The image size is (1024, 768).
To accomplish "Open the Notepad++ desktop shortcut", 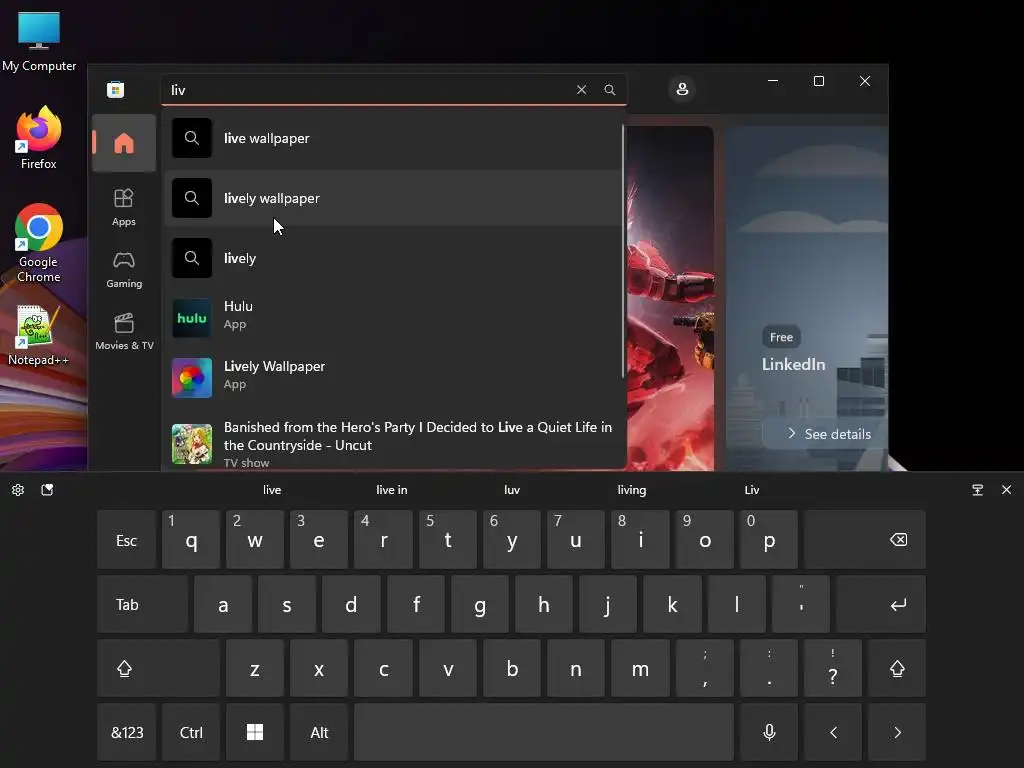I will coord(38,336).
